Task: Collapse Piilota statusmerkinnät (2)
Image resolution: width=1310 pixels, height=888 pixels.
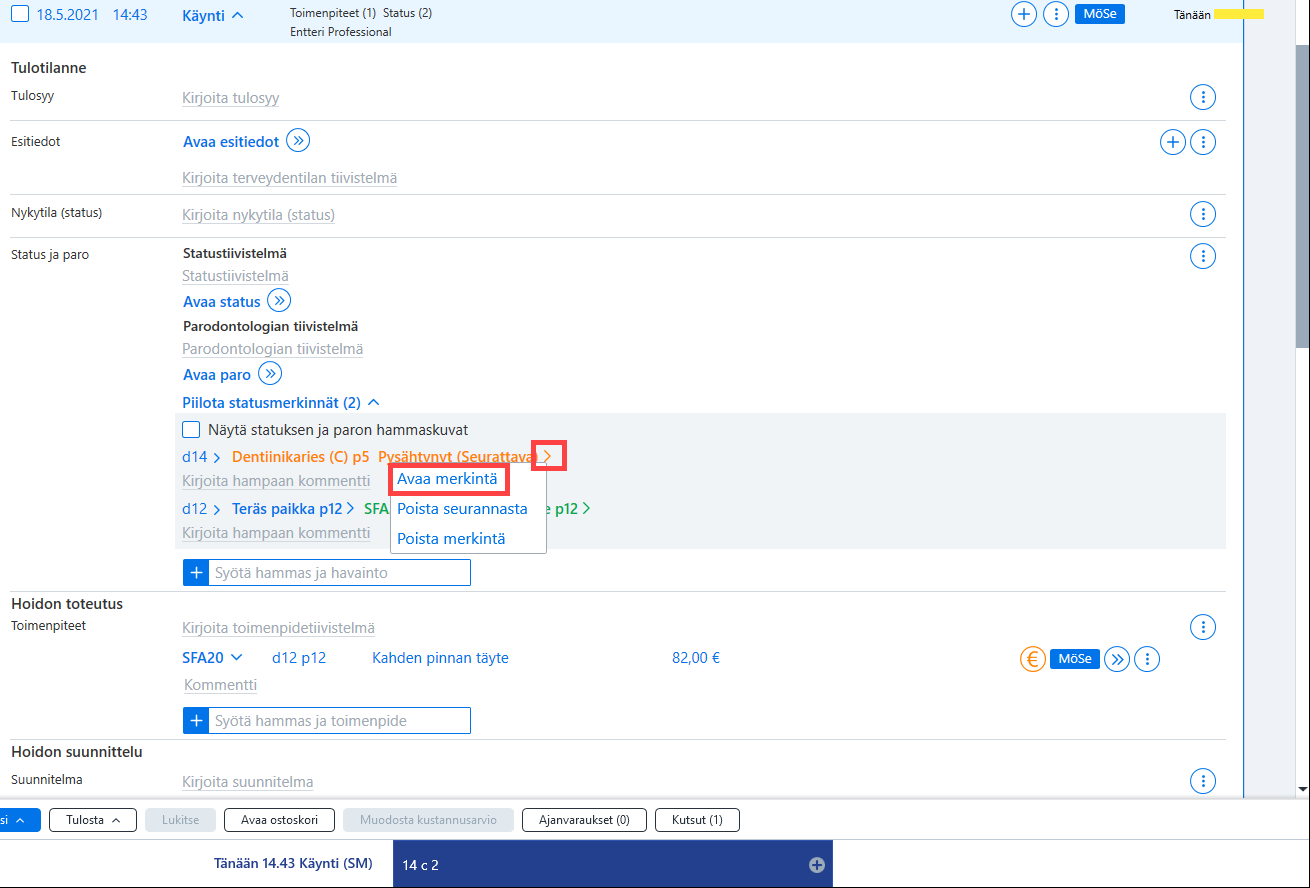Action: (281, 402)
